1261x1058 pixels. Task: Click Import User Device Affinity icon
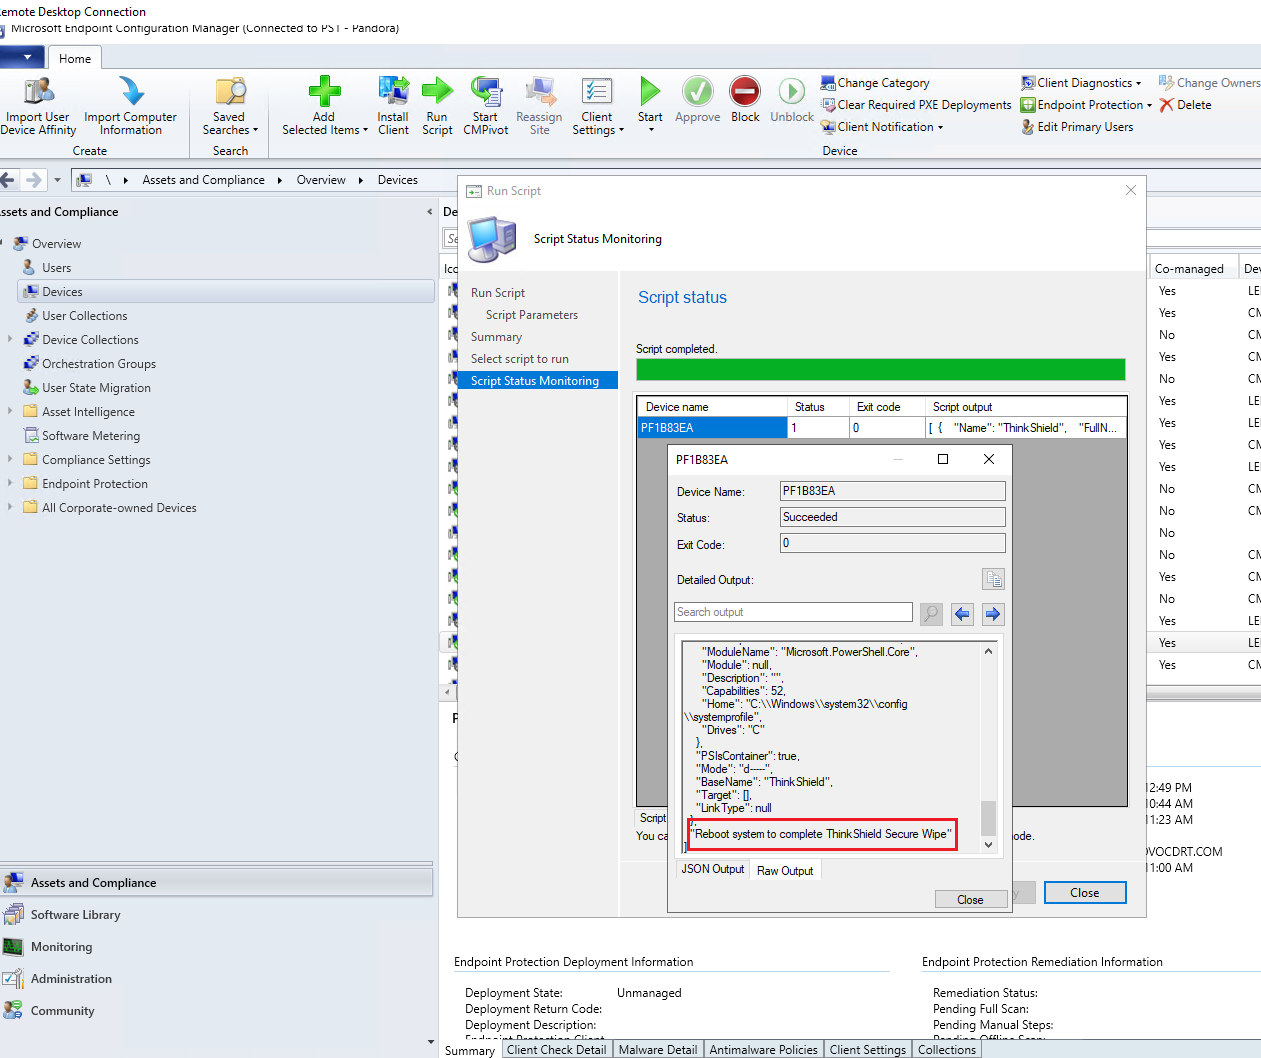(x=38, y=91)
